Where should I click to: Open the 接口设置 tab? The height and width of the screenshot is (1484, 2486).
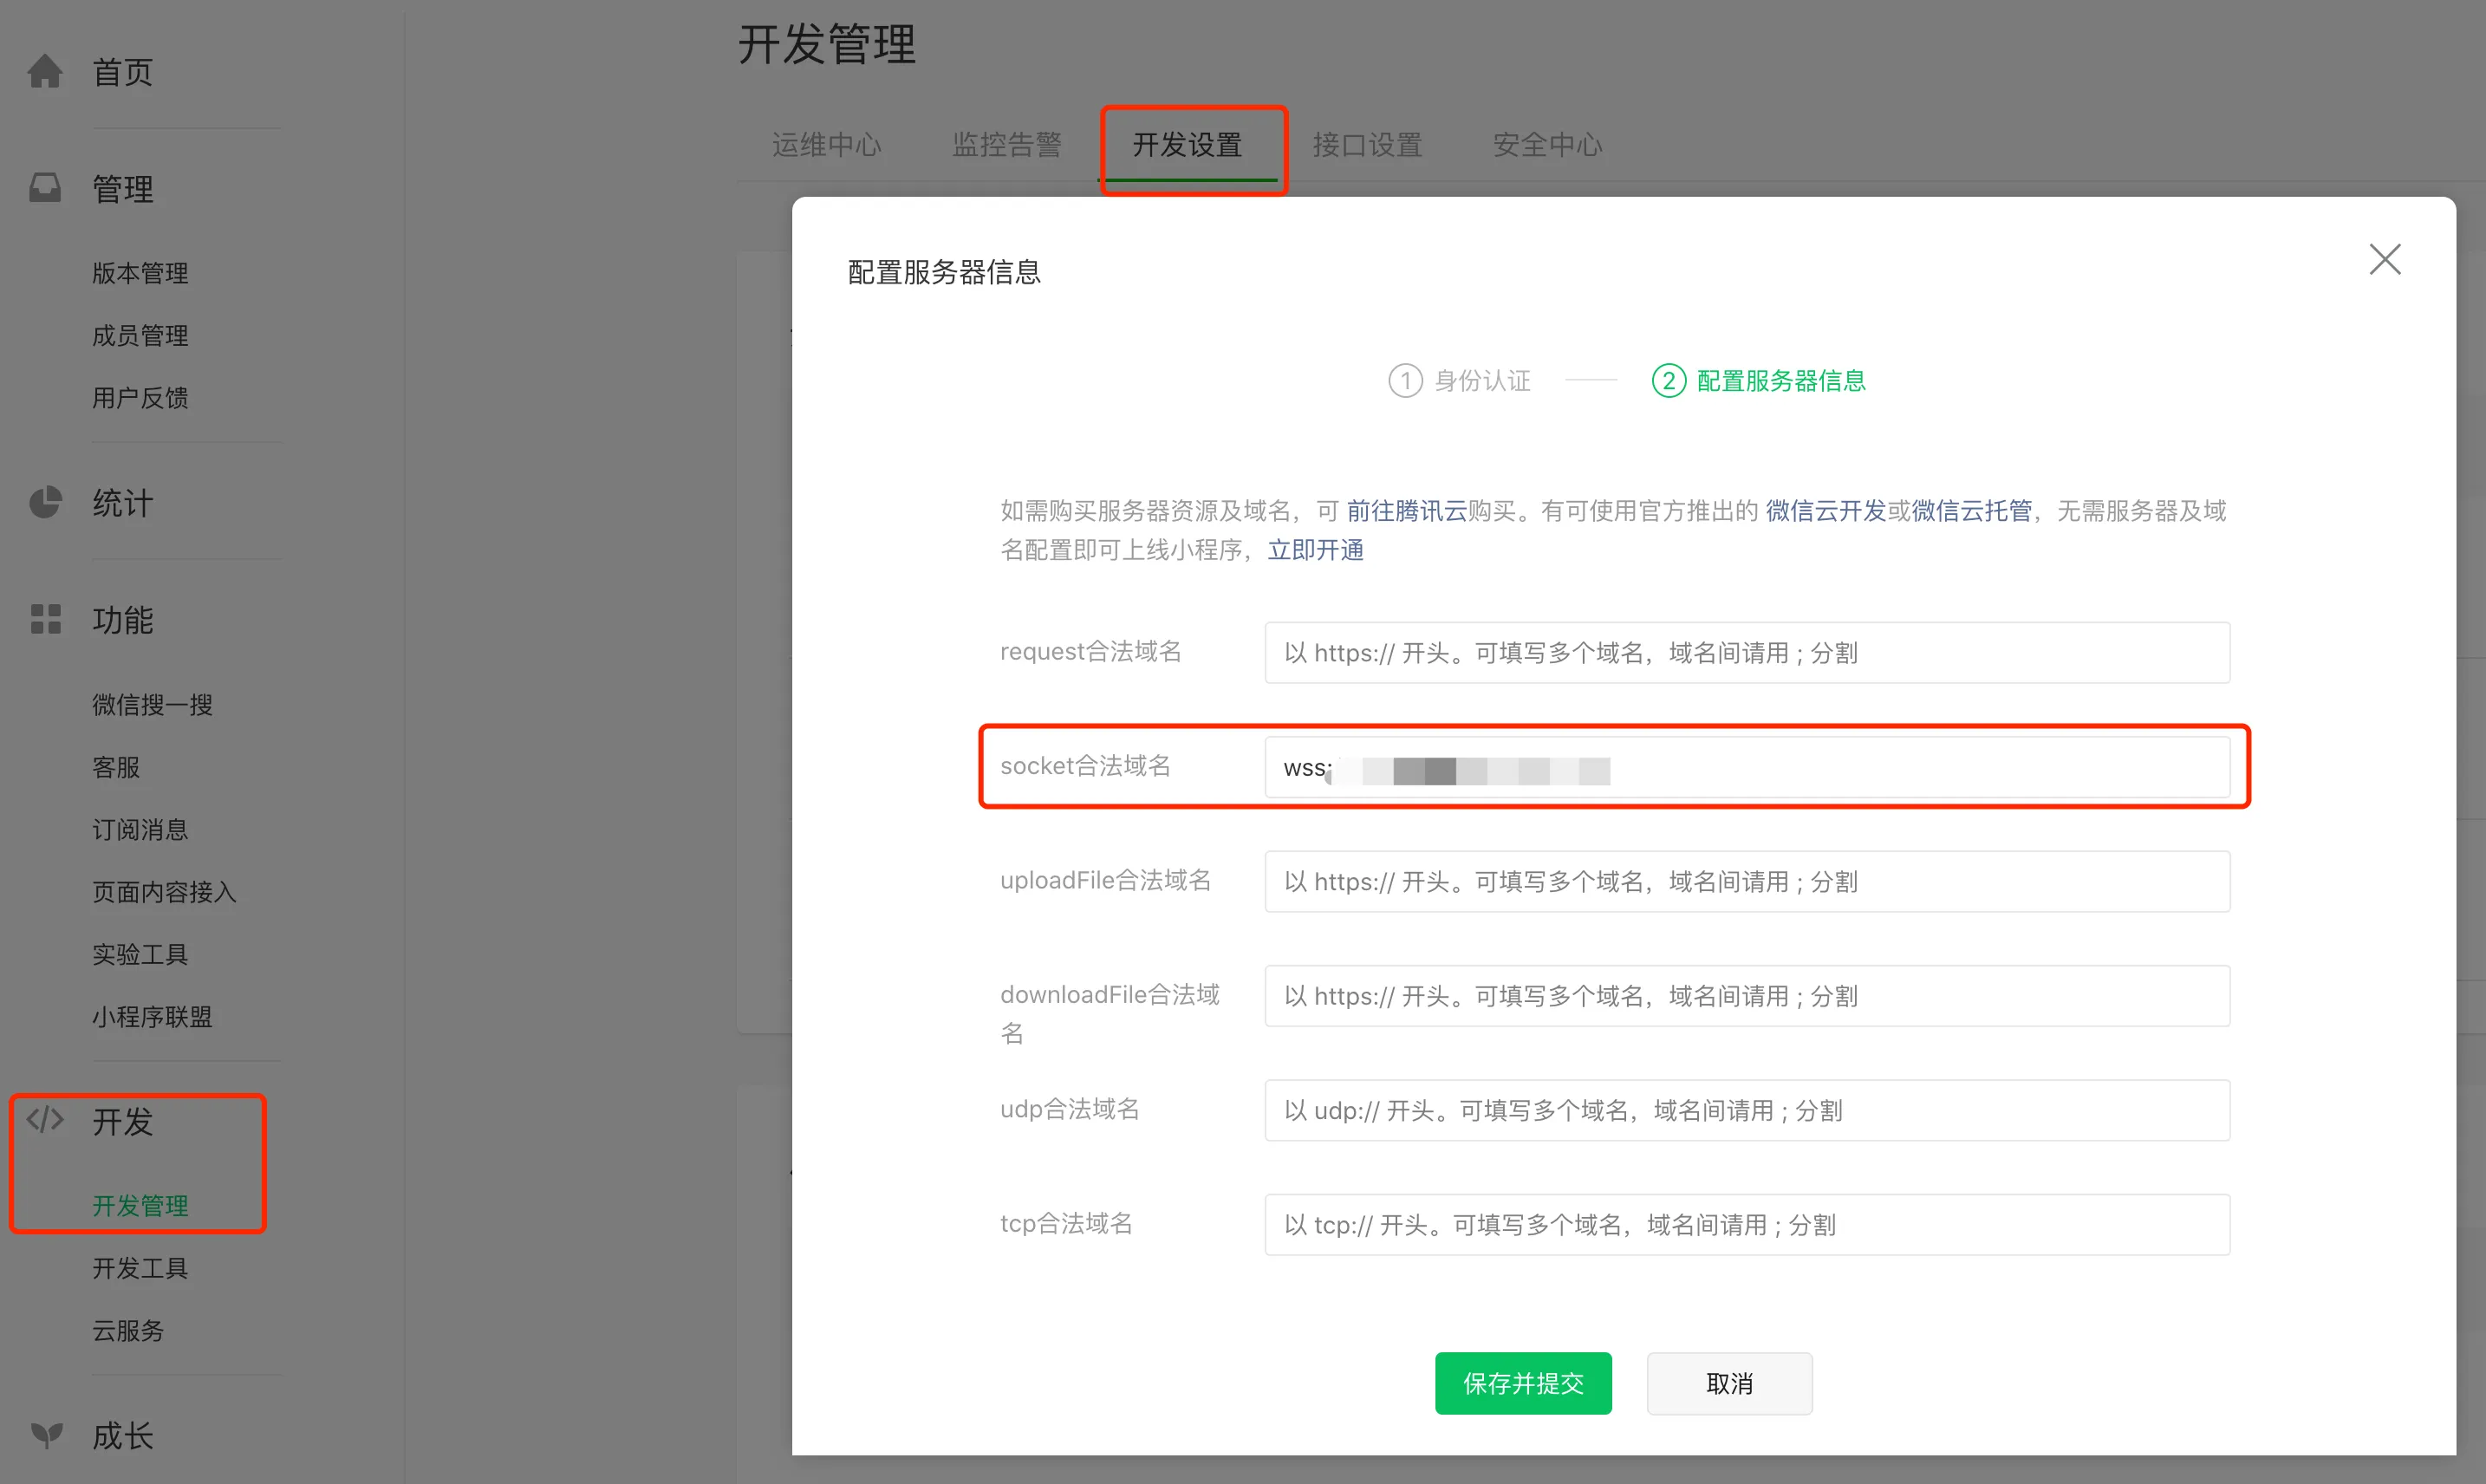[1368, 145]
